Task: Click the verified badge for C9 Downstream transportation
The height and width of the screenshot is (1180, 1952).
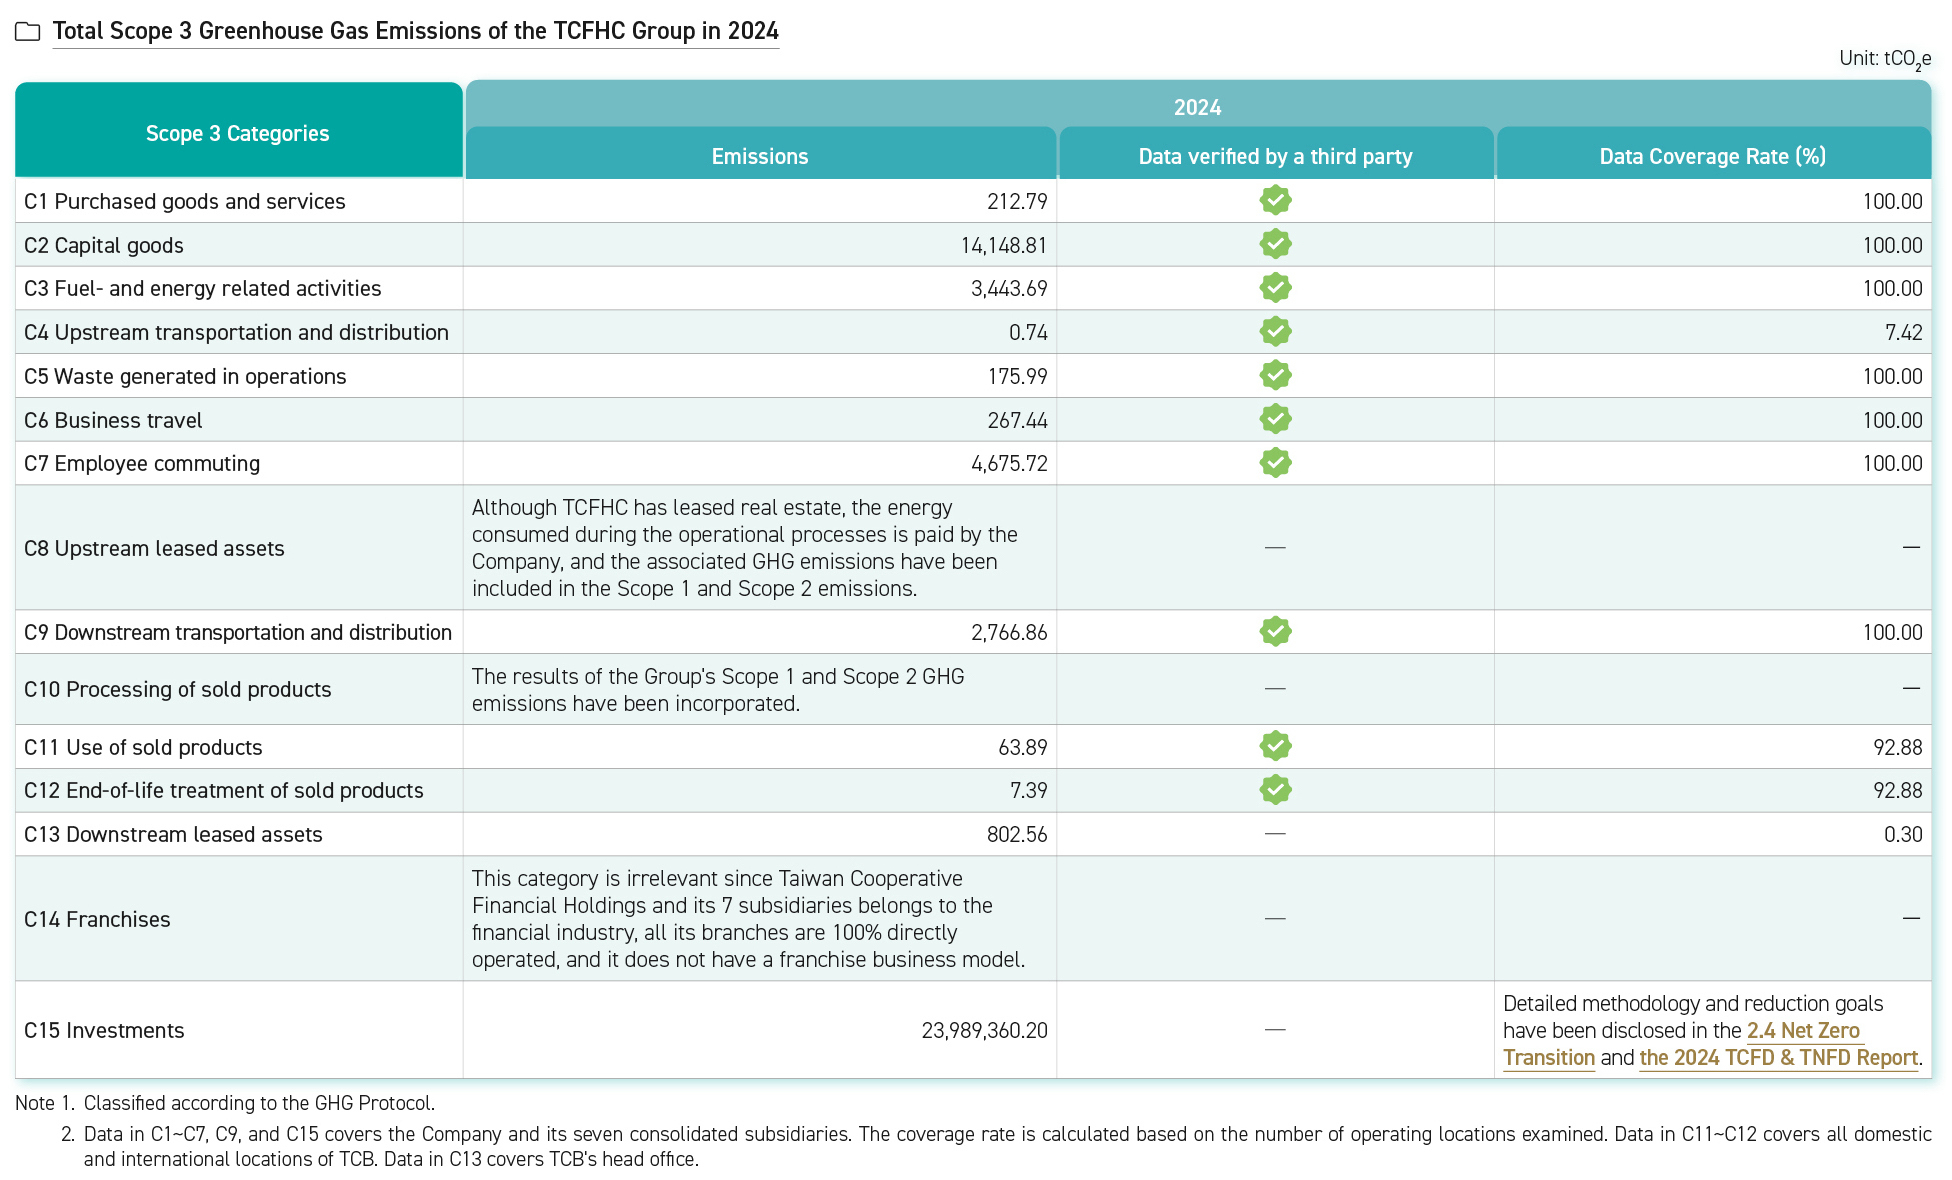Action: (1275, 632)
